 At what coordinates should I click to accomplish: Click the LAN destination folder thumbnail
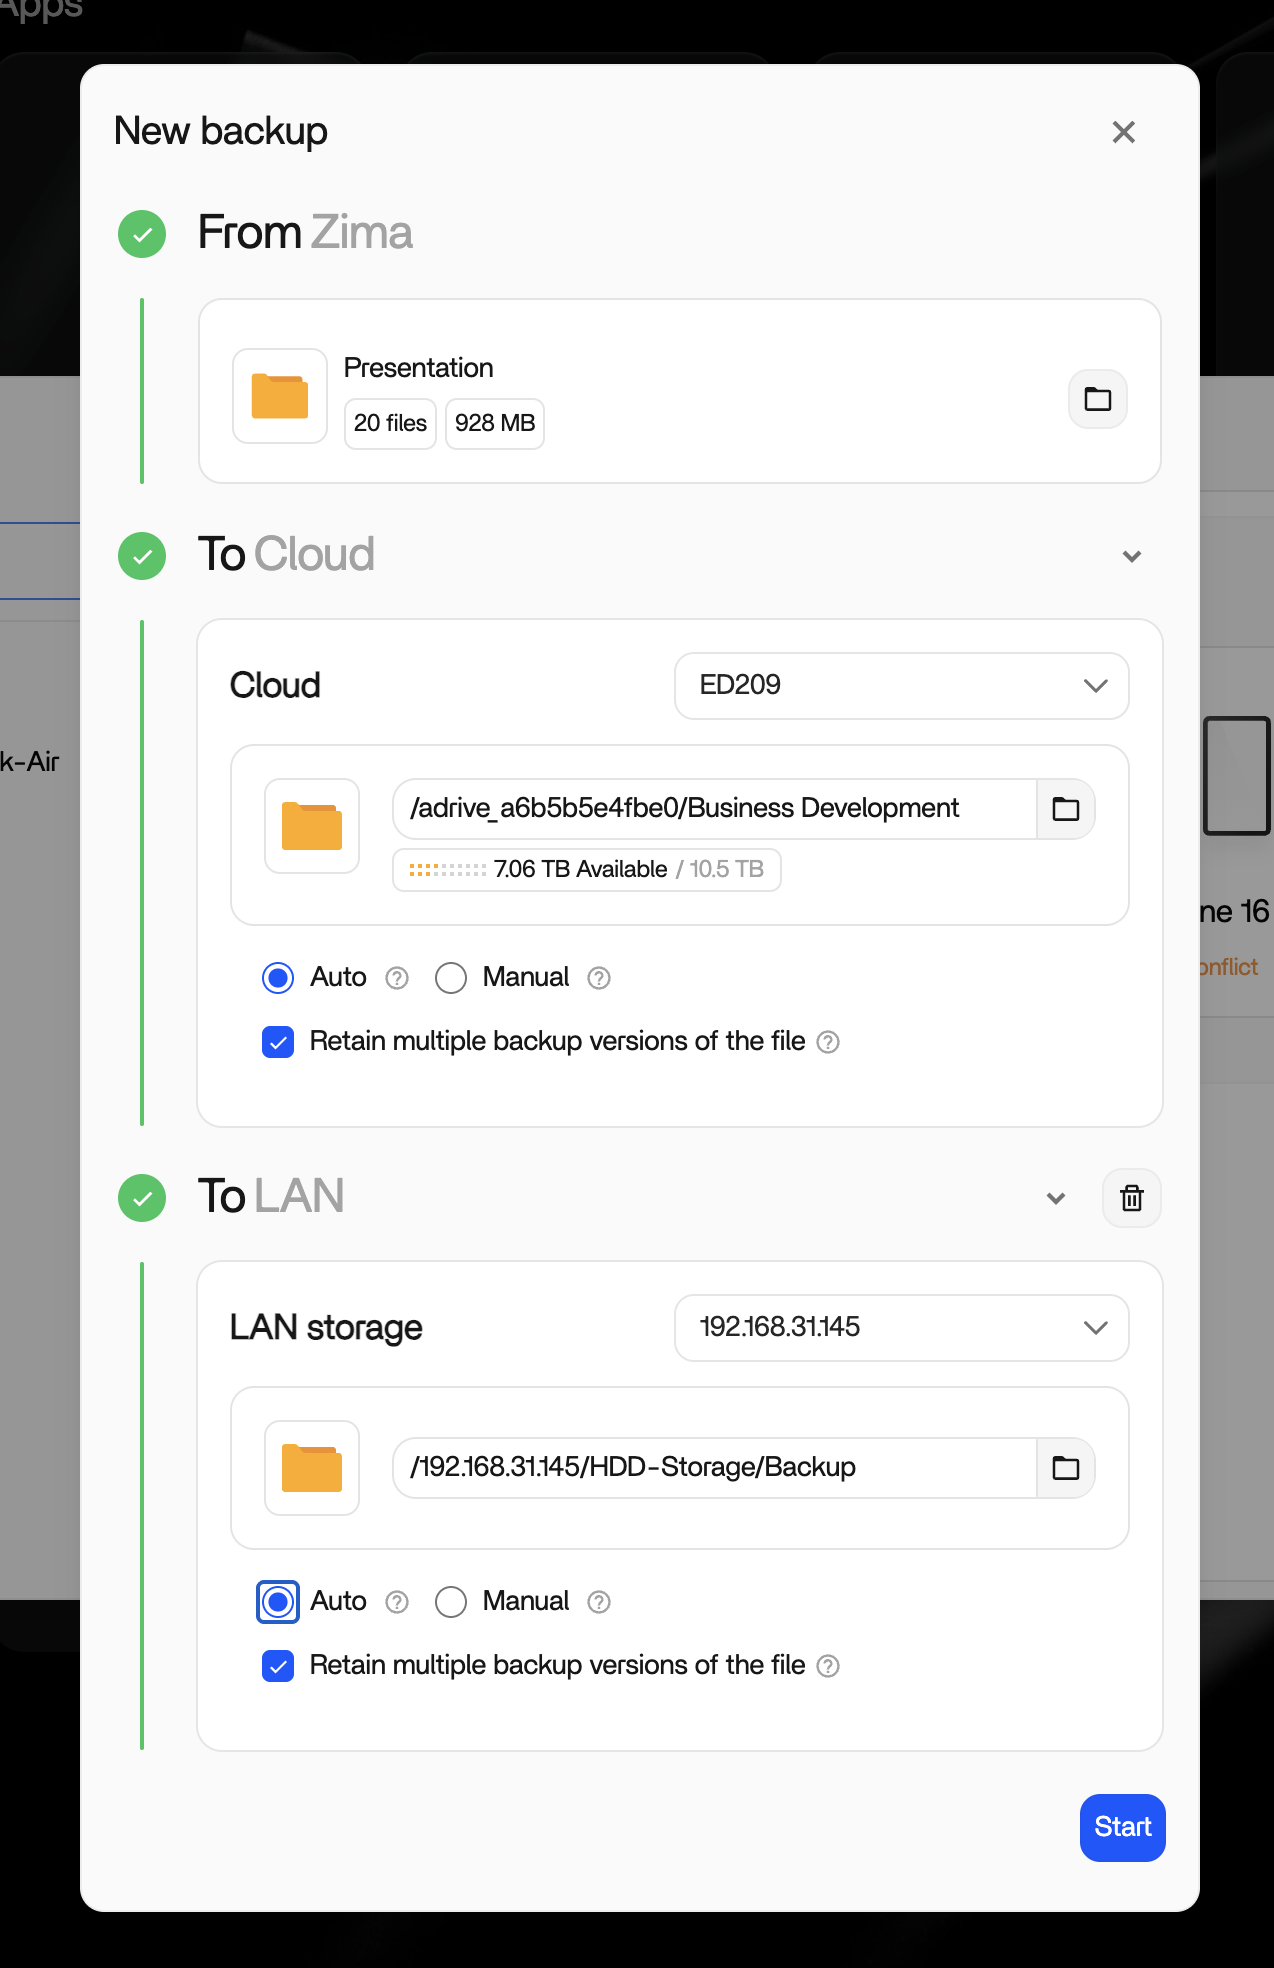coord(312,1468)
